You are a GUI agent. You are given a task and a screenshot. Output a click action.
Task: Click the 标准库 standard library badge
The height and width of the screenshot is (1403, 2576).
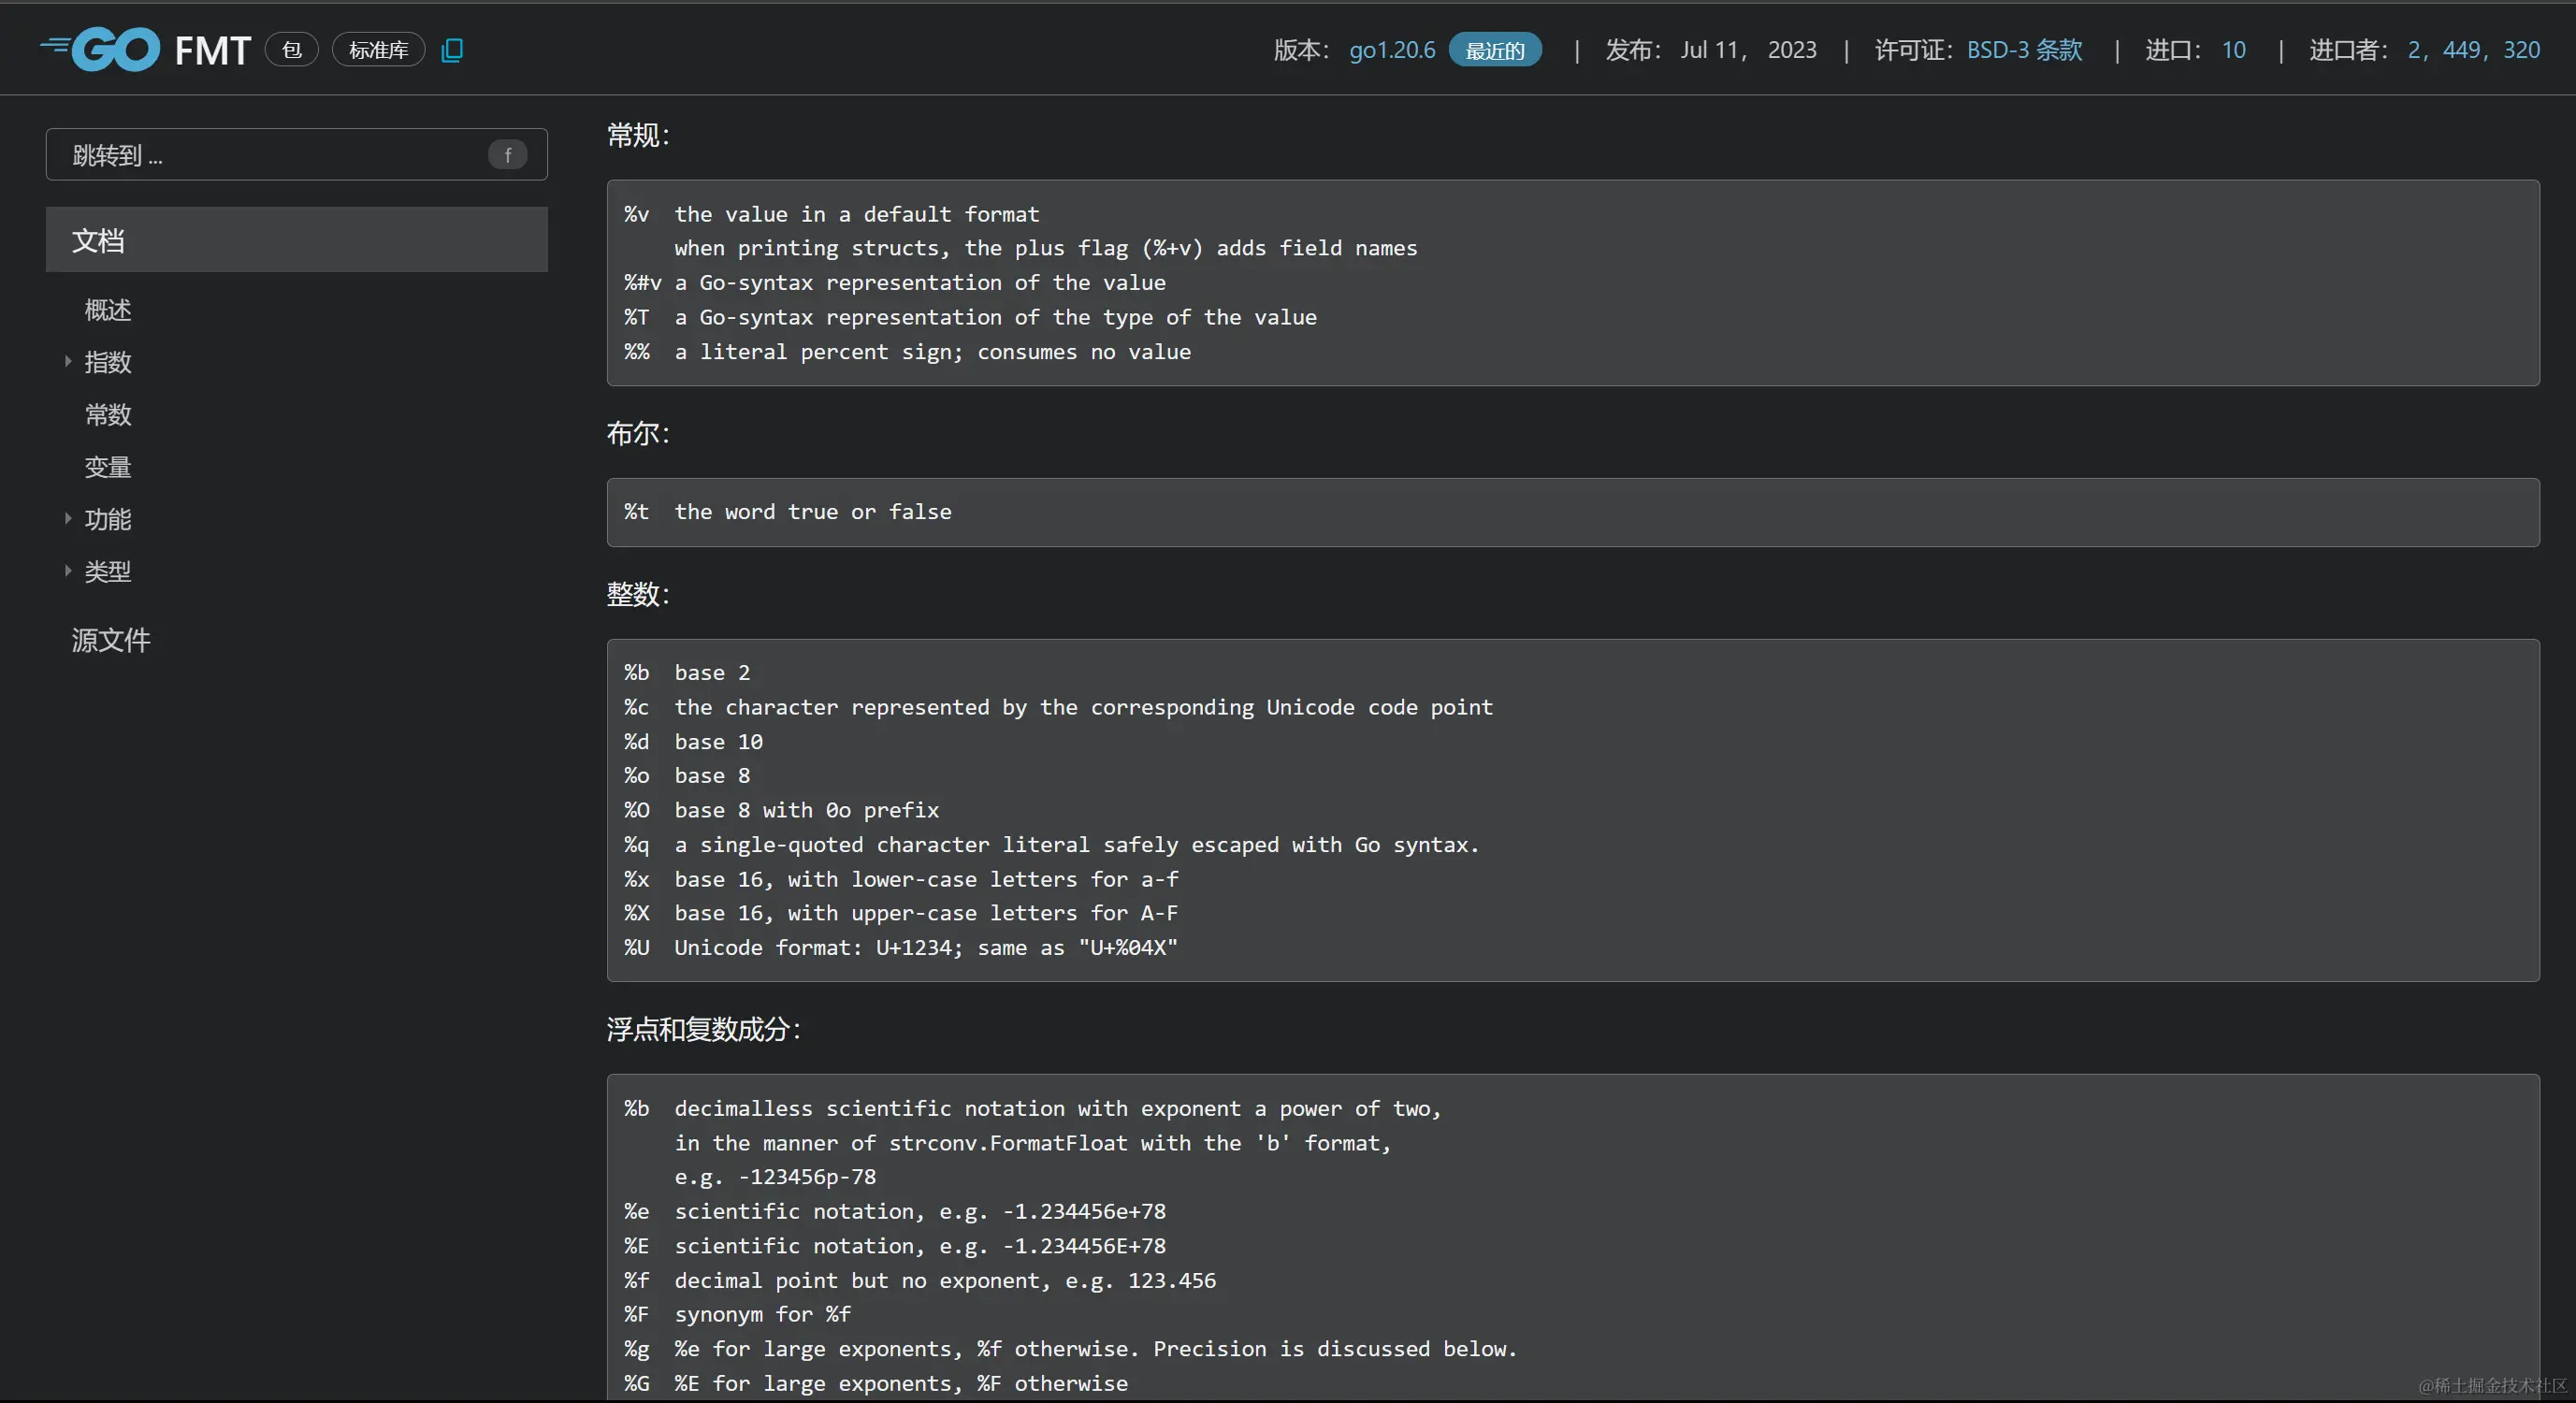tap(378, 50)
